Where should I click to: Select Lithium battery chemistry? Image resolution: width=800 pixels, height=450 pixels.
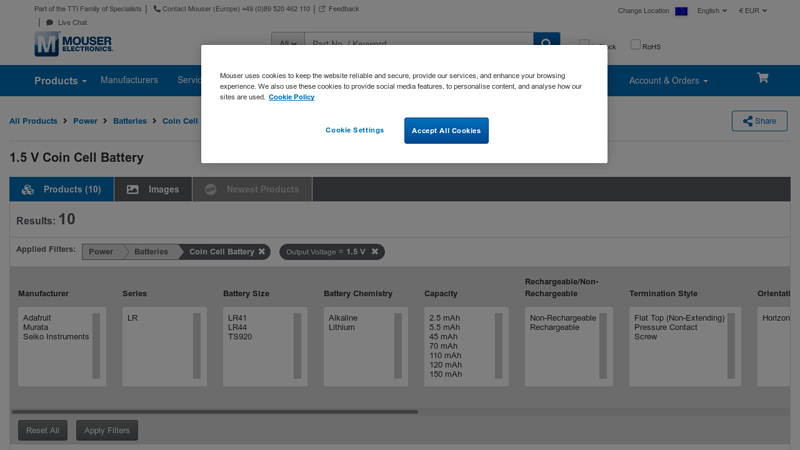click(341, 327)
